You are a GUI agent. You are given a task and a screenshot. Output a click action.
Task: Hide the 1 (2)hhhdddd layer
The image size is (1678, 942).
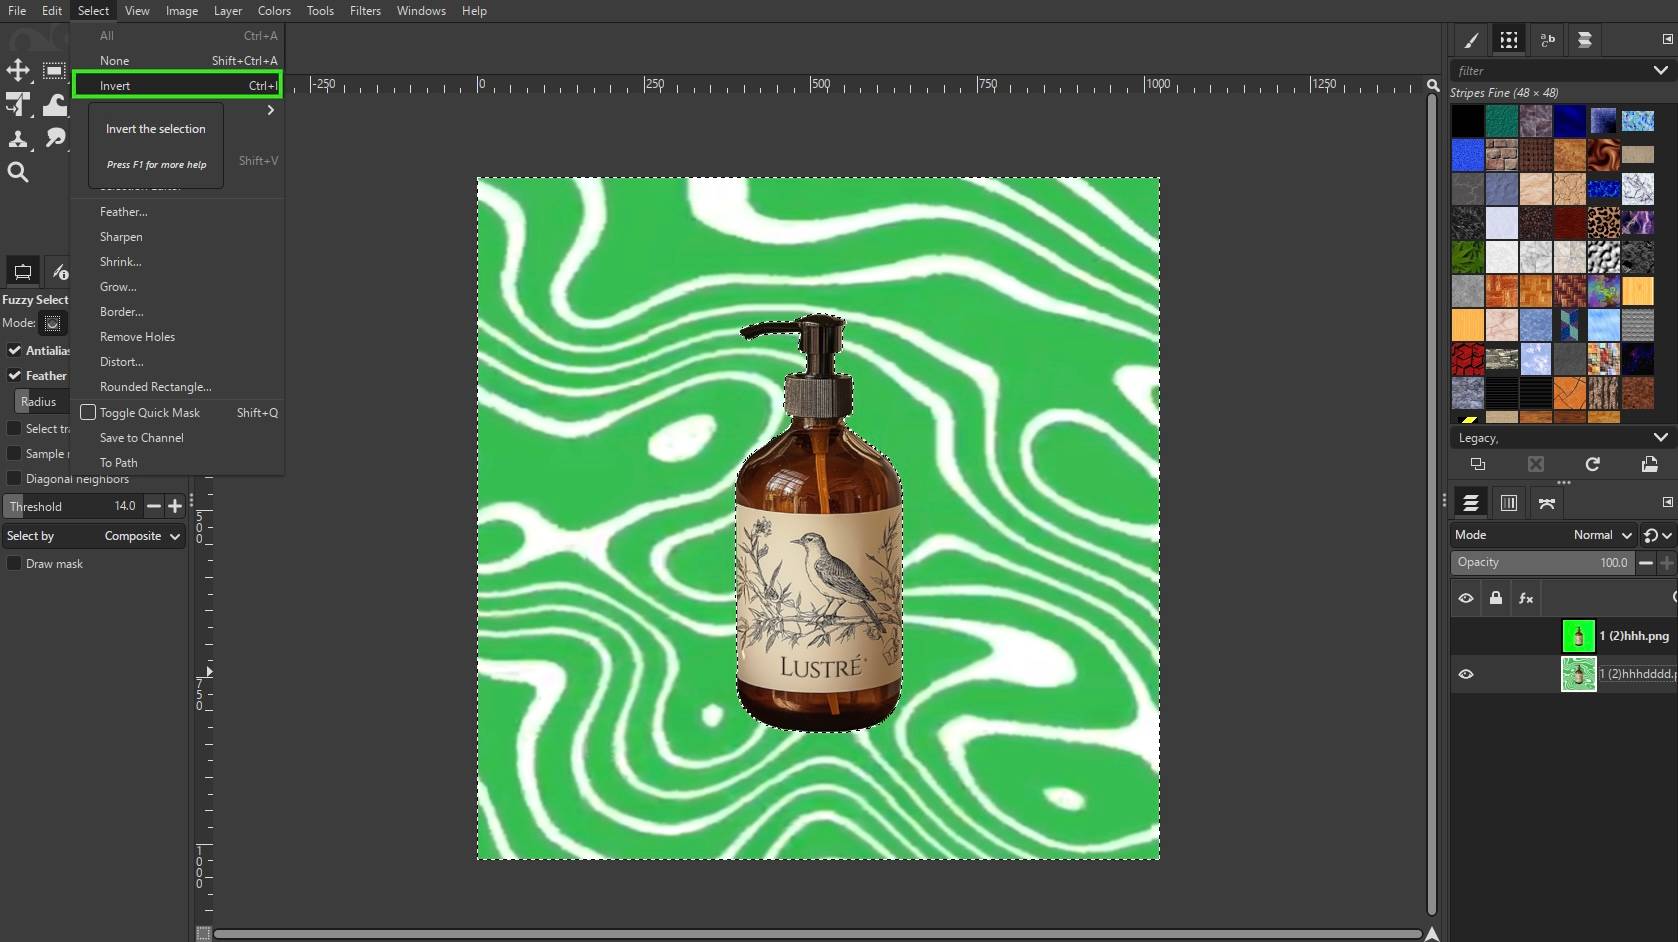click(1466, 674)
